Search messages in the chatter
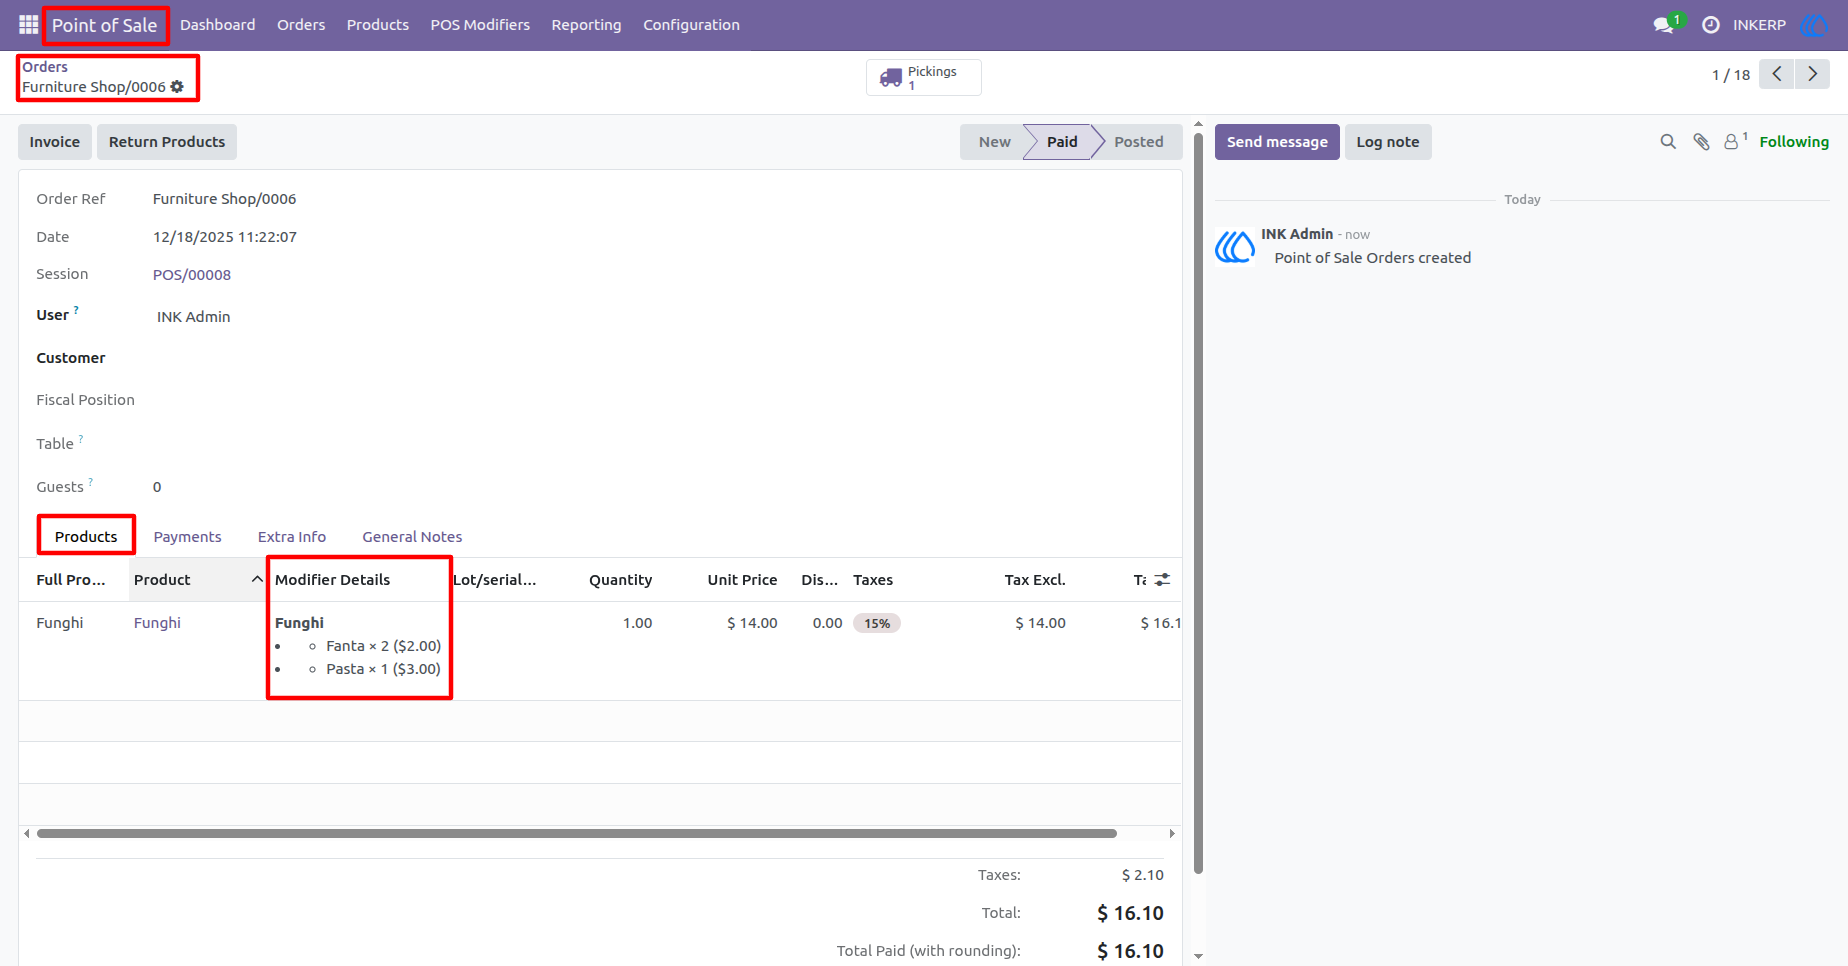This screenshot has height=966, width=1848. tap(1668, 142)
